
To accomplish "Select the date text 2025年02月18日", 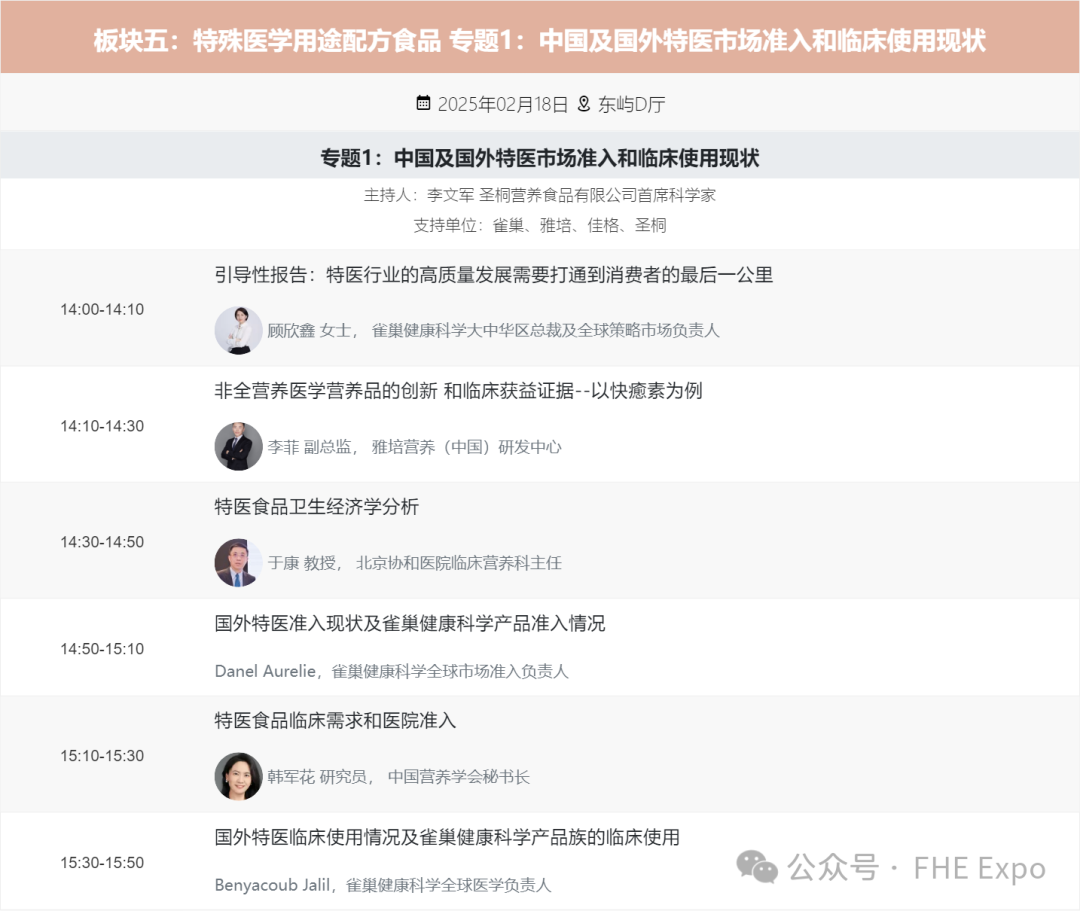I will click(503, 104).
